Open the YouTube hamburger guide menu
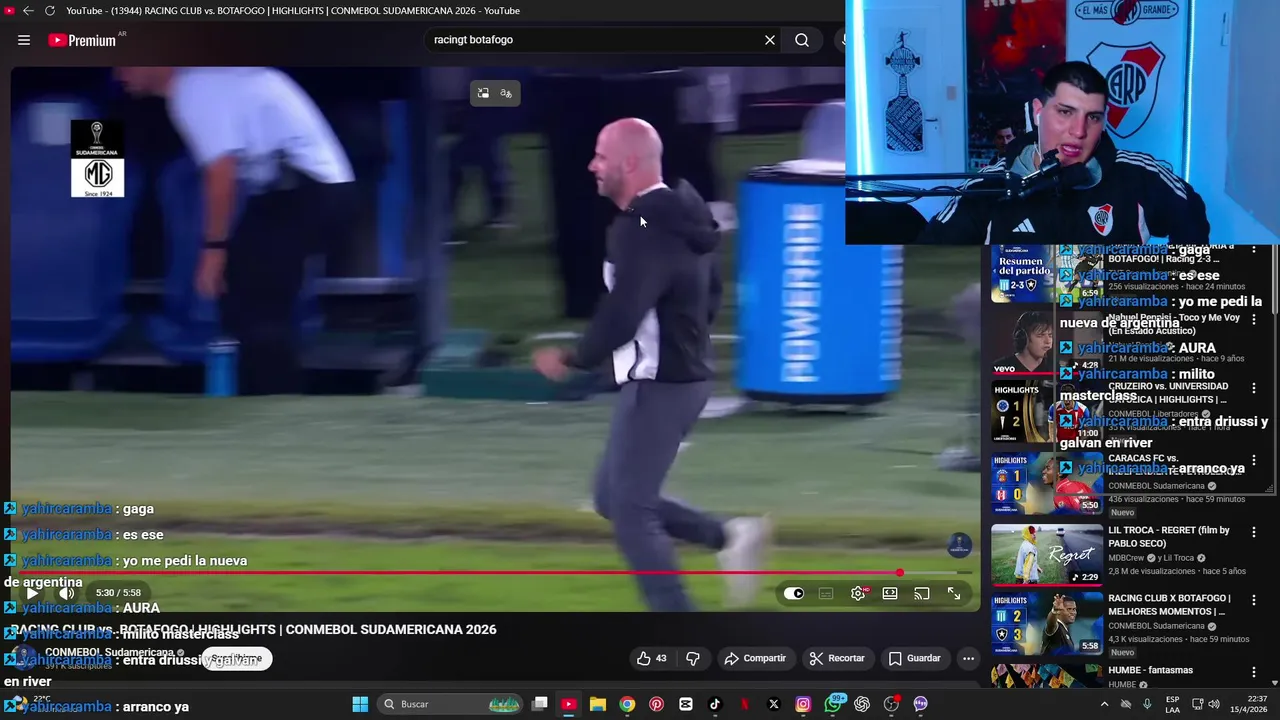The width and height of the screenshot is (1280, 720). pos(24,40)
